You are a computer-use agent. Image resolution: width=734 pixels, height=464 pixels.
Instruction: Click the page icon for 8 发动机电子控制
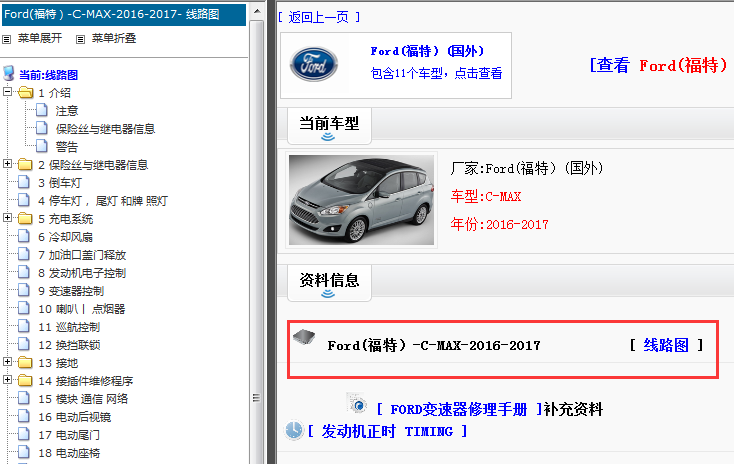coord(24,273)
